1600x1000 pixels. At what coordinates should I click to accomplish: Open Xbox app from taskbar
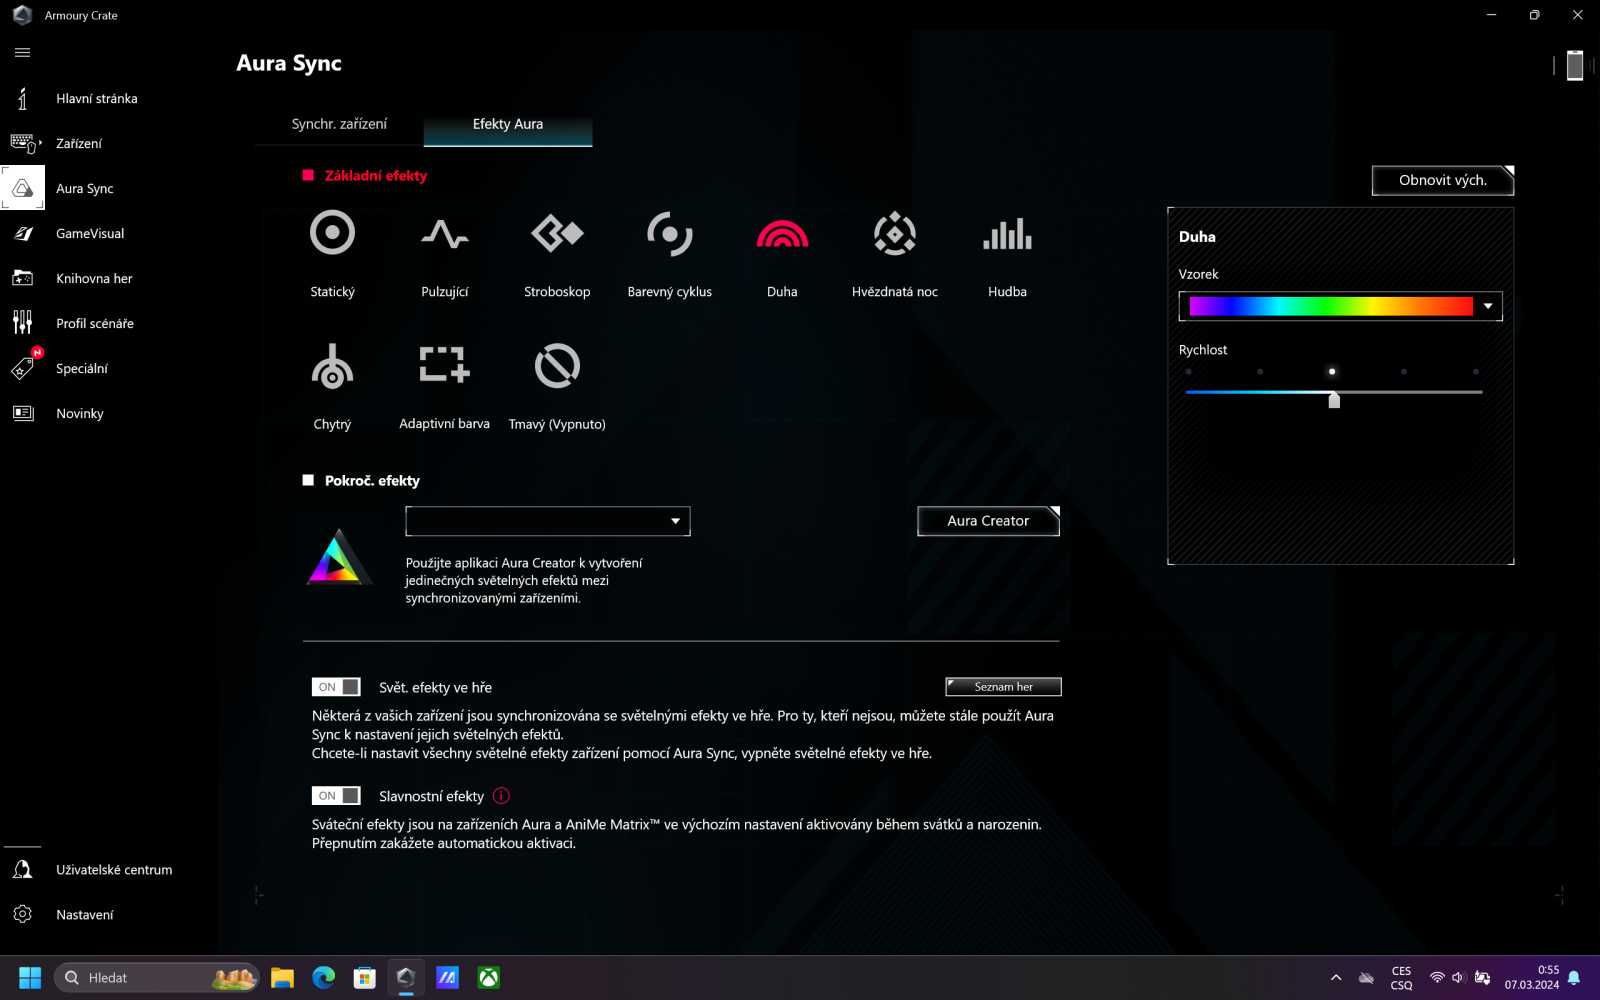(488, 978)
